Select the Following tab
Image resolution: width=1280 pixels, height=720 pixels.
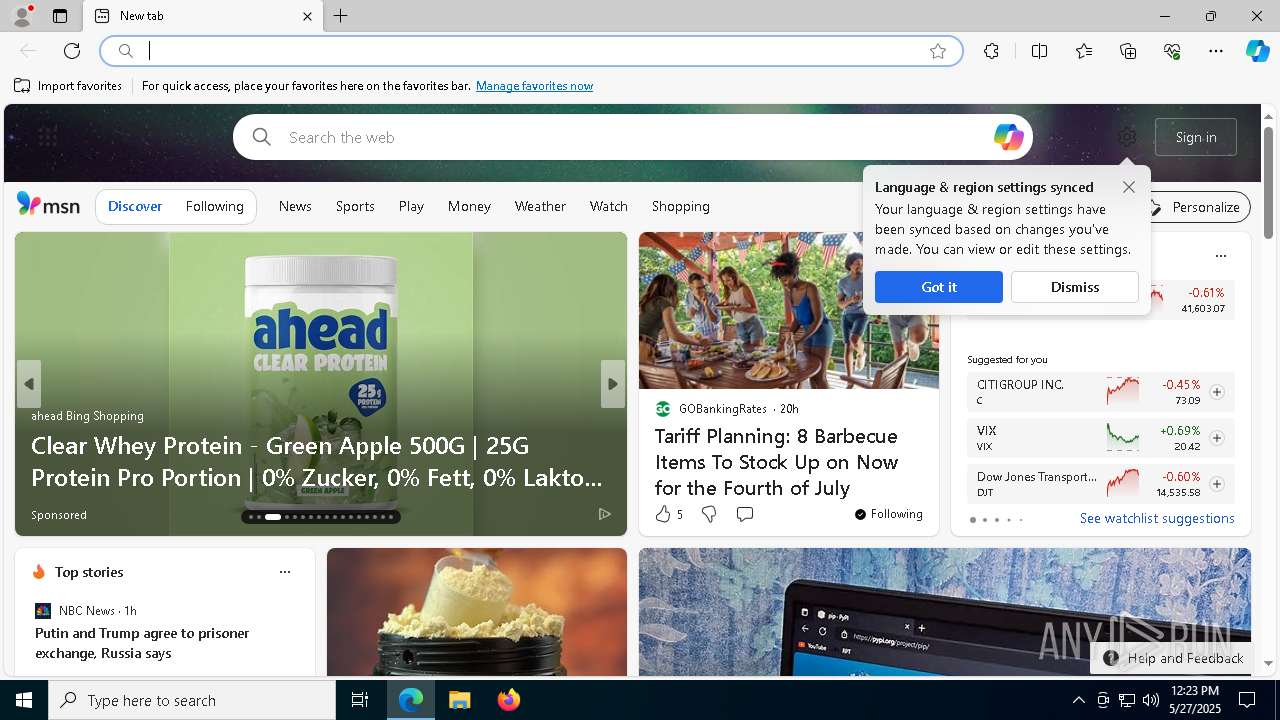(x=214, y=206)
